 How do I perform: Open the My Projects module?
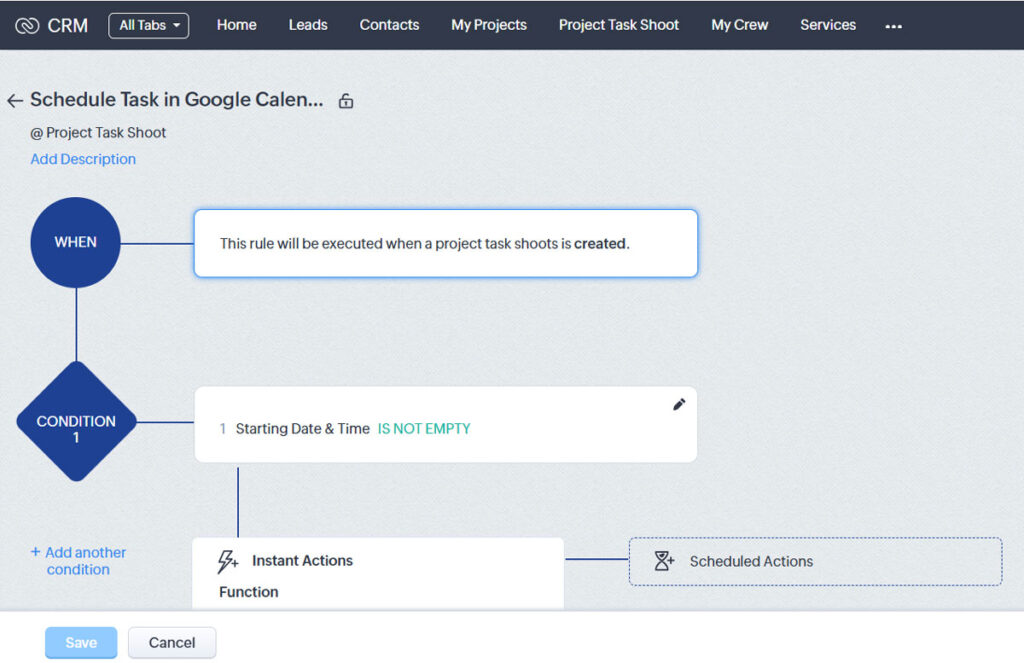point(488,25)
